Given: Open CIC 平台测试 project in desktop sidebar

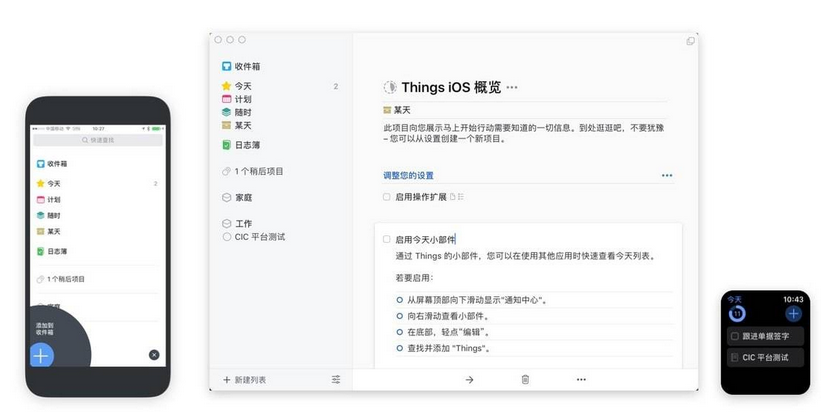Looking at the screenshot, I should point(254,237).
